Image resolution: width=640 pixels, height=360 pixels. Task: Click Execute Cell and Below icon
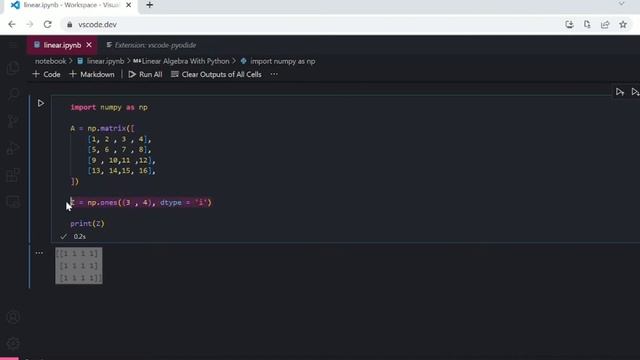[635, 92]
